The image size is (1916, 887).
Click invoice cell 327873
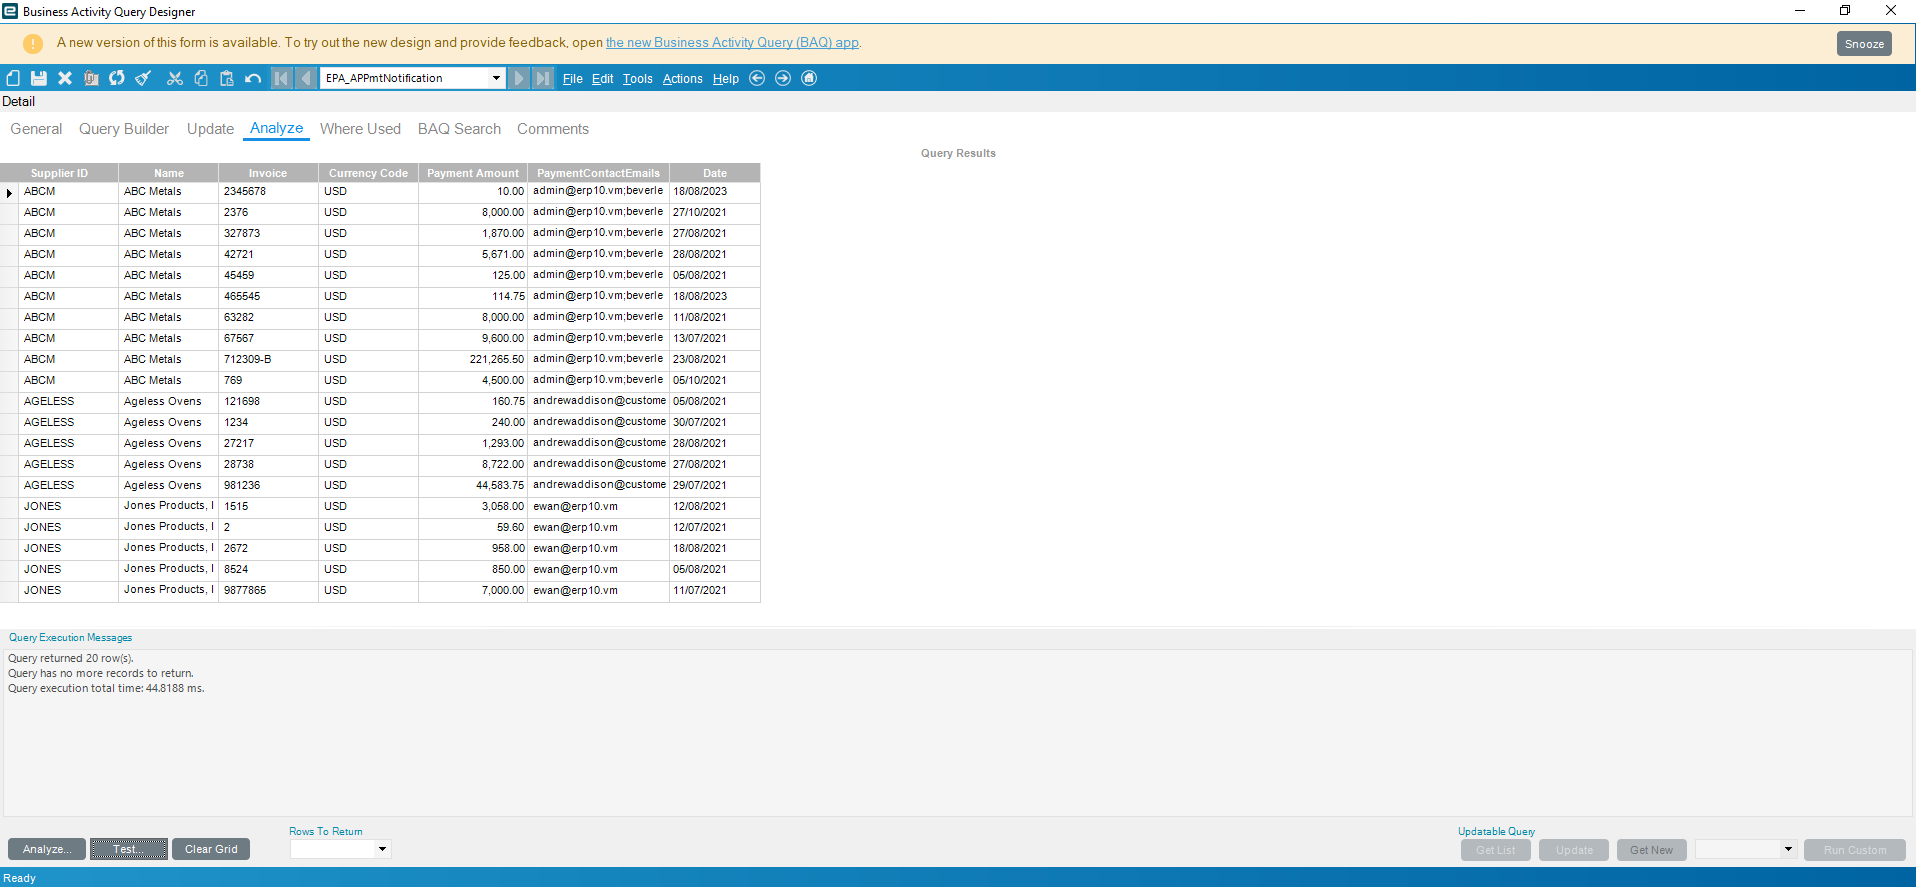268,234
